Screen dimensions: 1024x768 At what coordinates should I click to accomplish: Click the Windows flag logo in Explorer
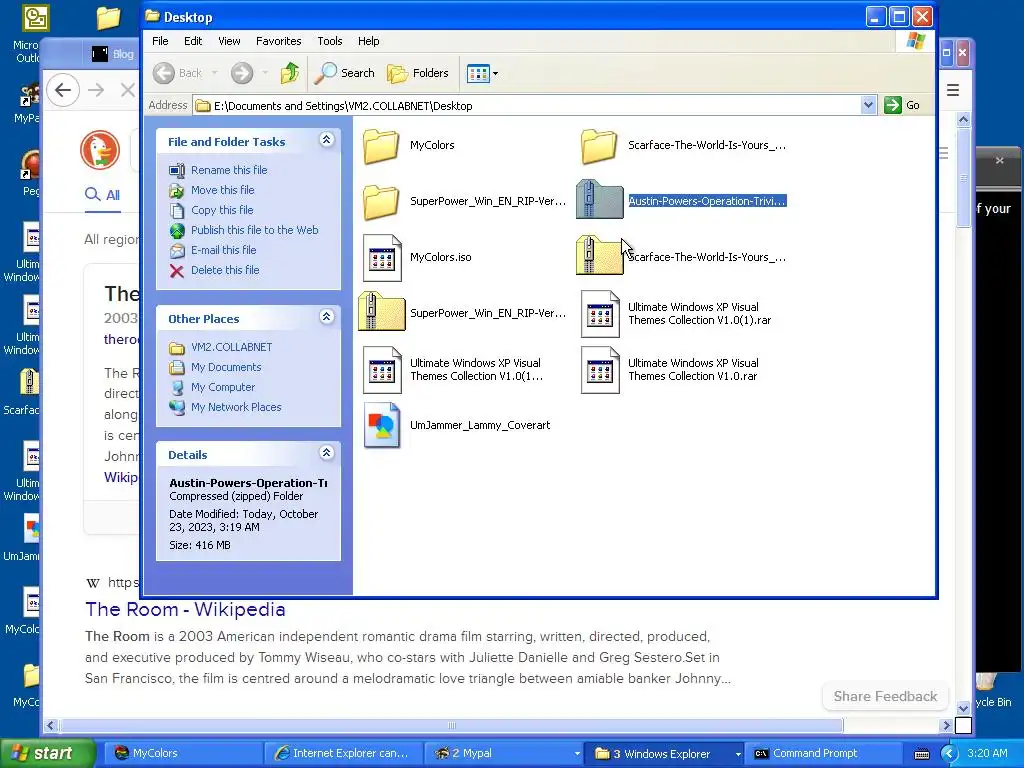coord(916,41)
